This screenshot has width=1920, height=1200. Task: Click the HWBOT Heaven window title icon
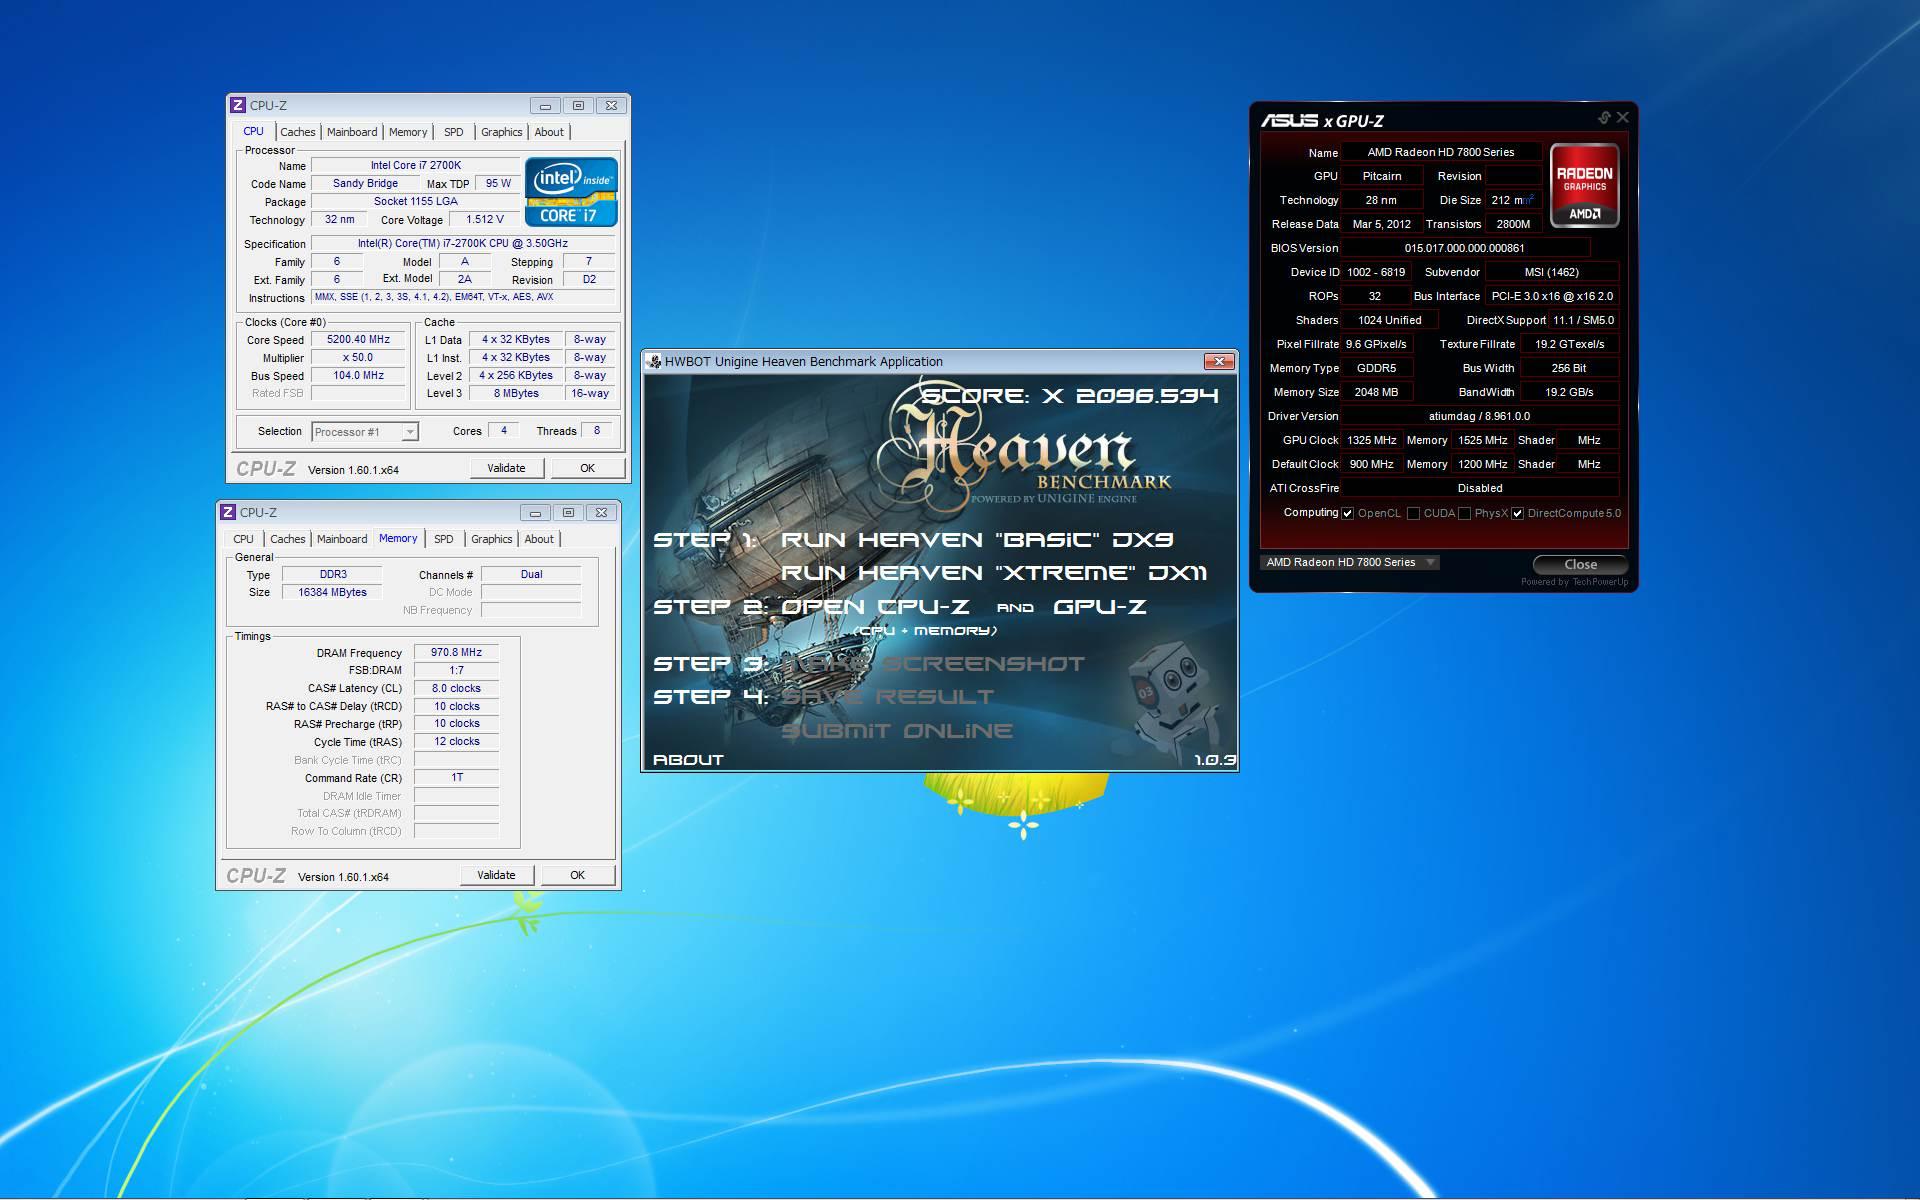(x=654, y=361)
